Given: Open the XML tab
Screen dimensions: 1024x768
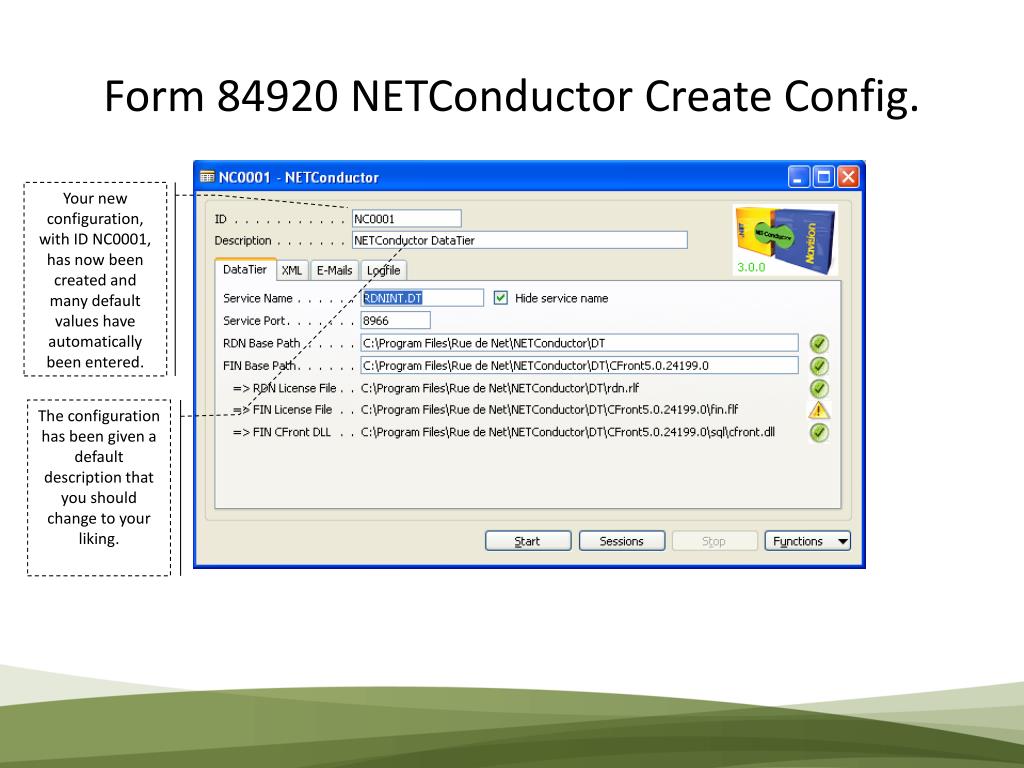Looking at the screenshot, I should [292, 270].
